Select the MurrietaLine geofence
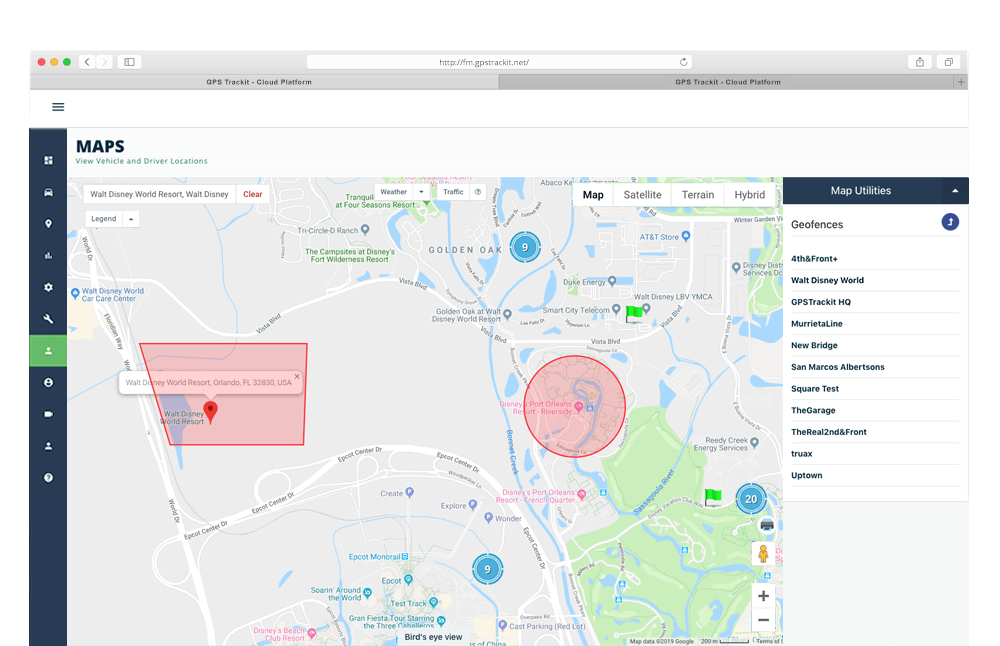1000x646 pixels. pos(874,324)
